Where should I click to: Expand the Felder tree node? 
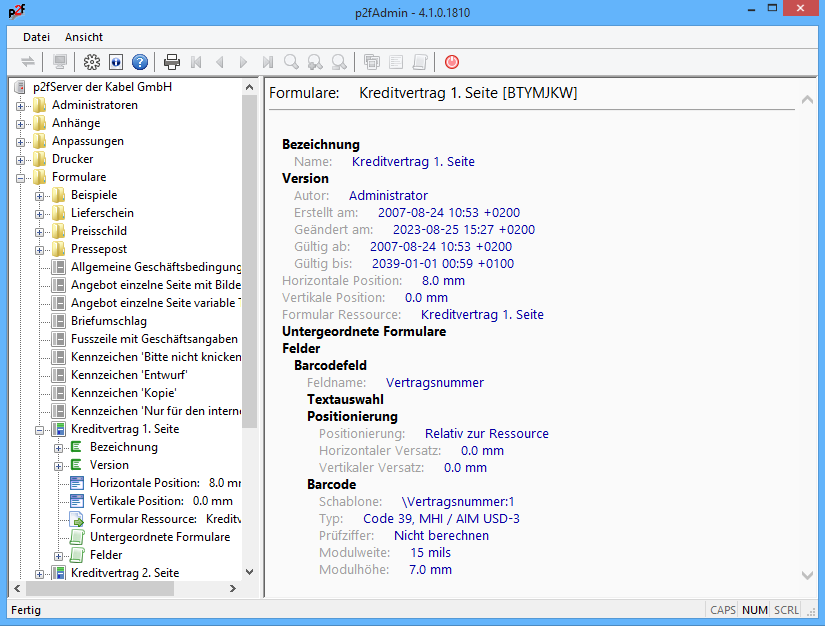pos(59,555)
